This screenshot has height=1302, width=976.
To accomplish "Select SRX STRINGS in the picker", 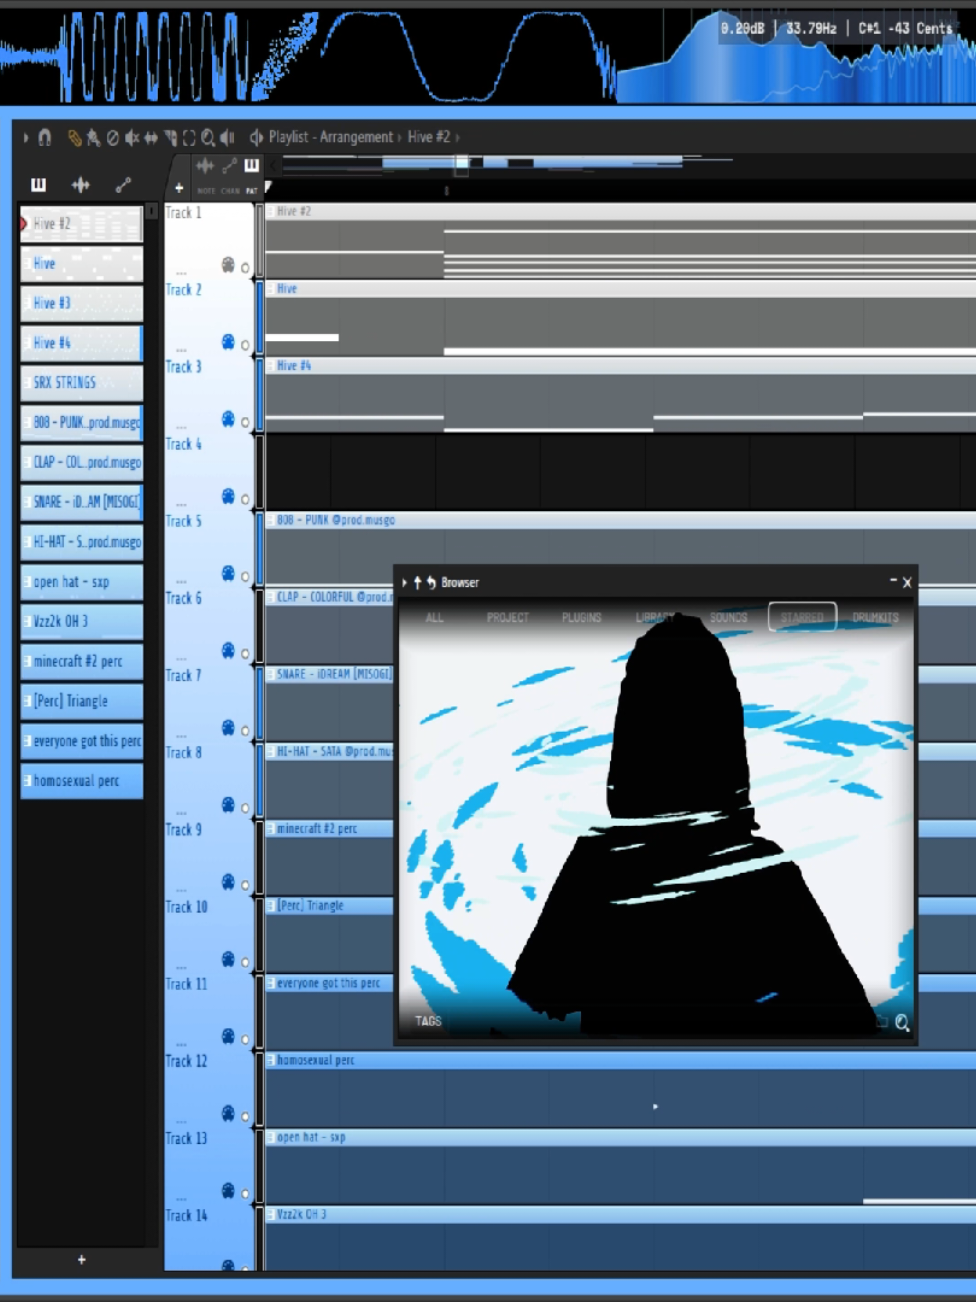I will tap(82, 383).
